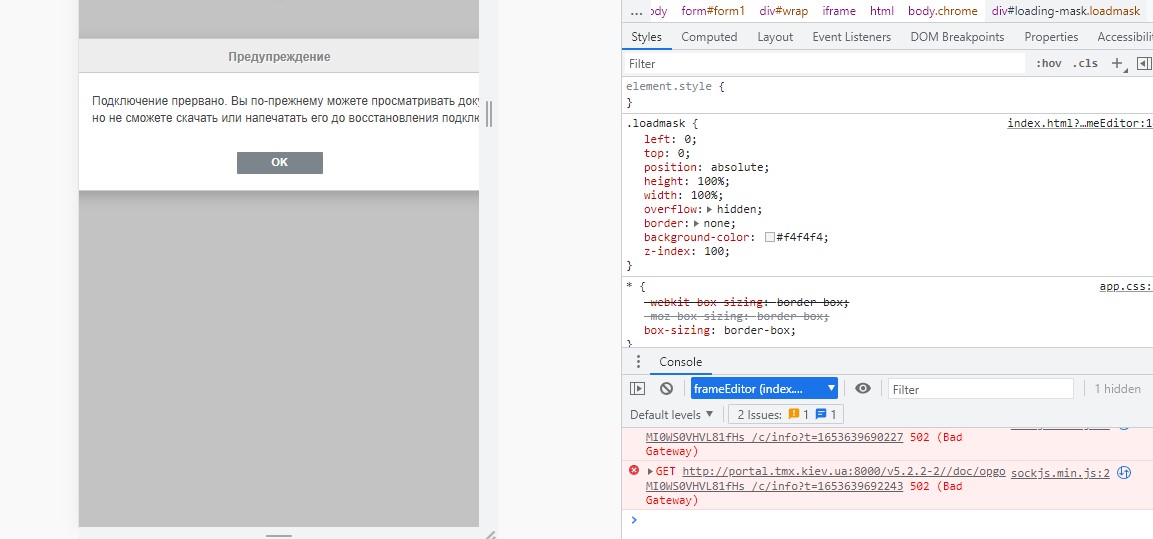Open the Layout tab
This screenshot has width=1153, height=539.
(x=775, y=37)
